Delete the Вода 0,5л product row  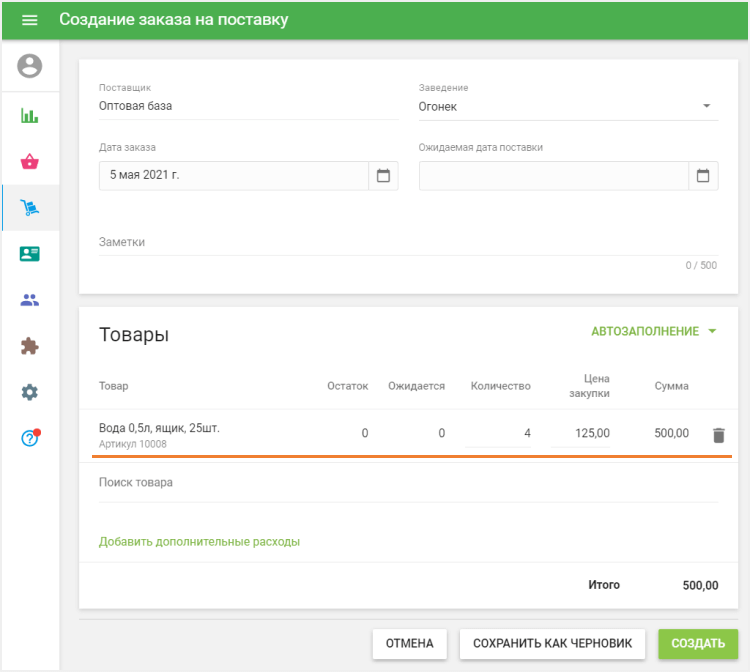pyautogui.click(x=718, y=435)
